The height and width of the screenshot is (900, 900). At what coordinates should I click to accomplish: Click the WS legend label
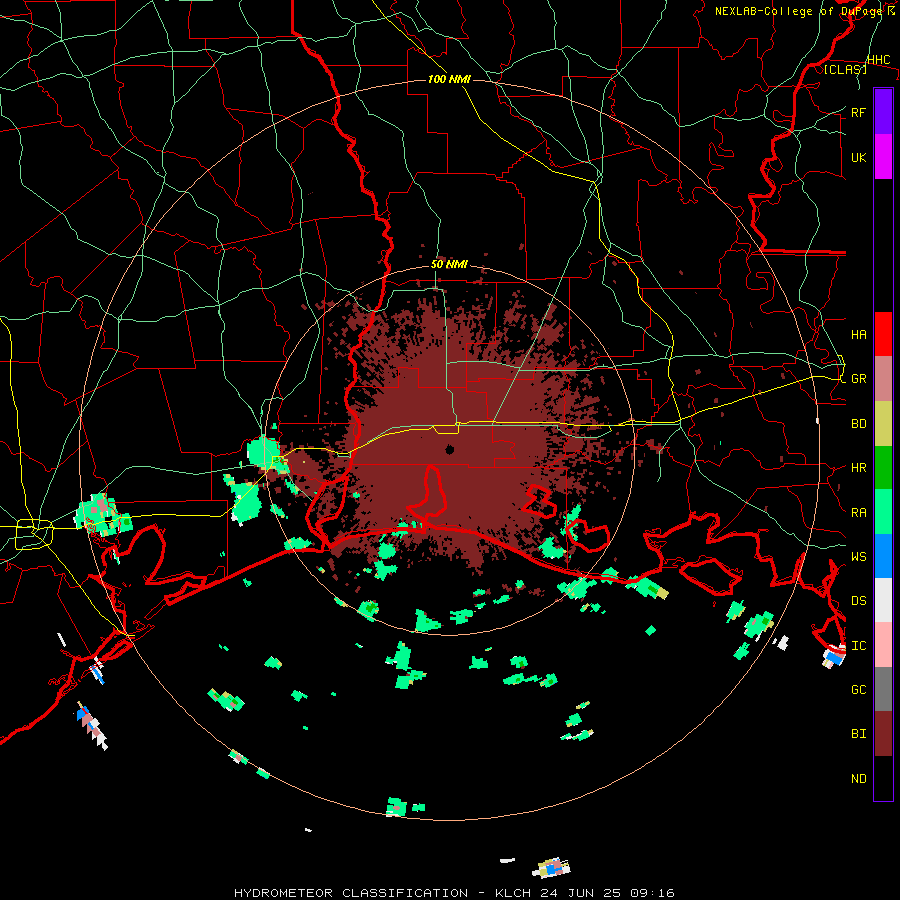click(858, 556)
